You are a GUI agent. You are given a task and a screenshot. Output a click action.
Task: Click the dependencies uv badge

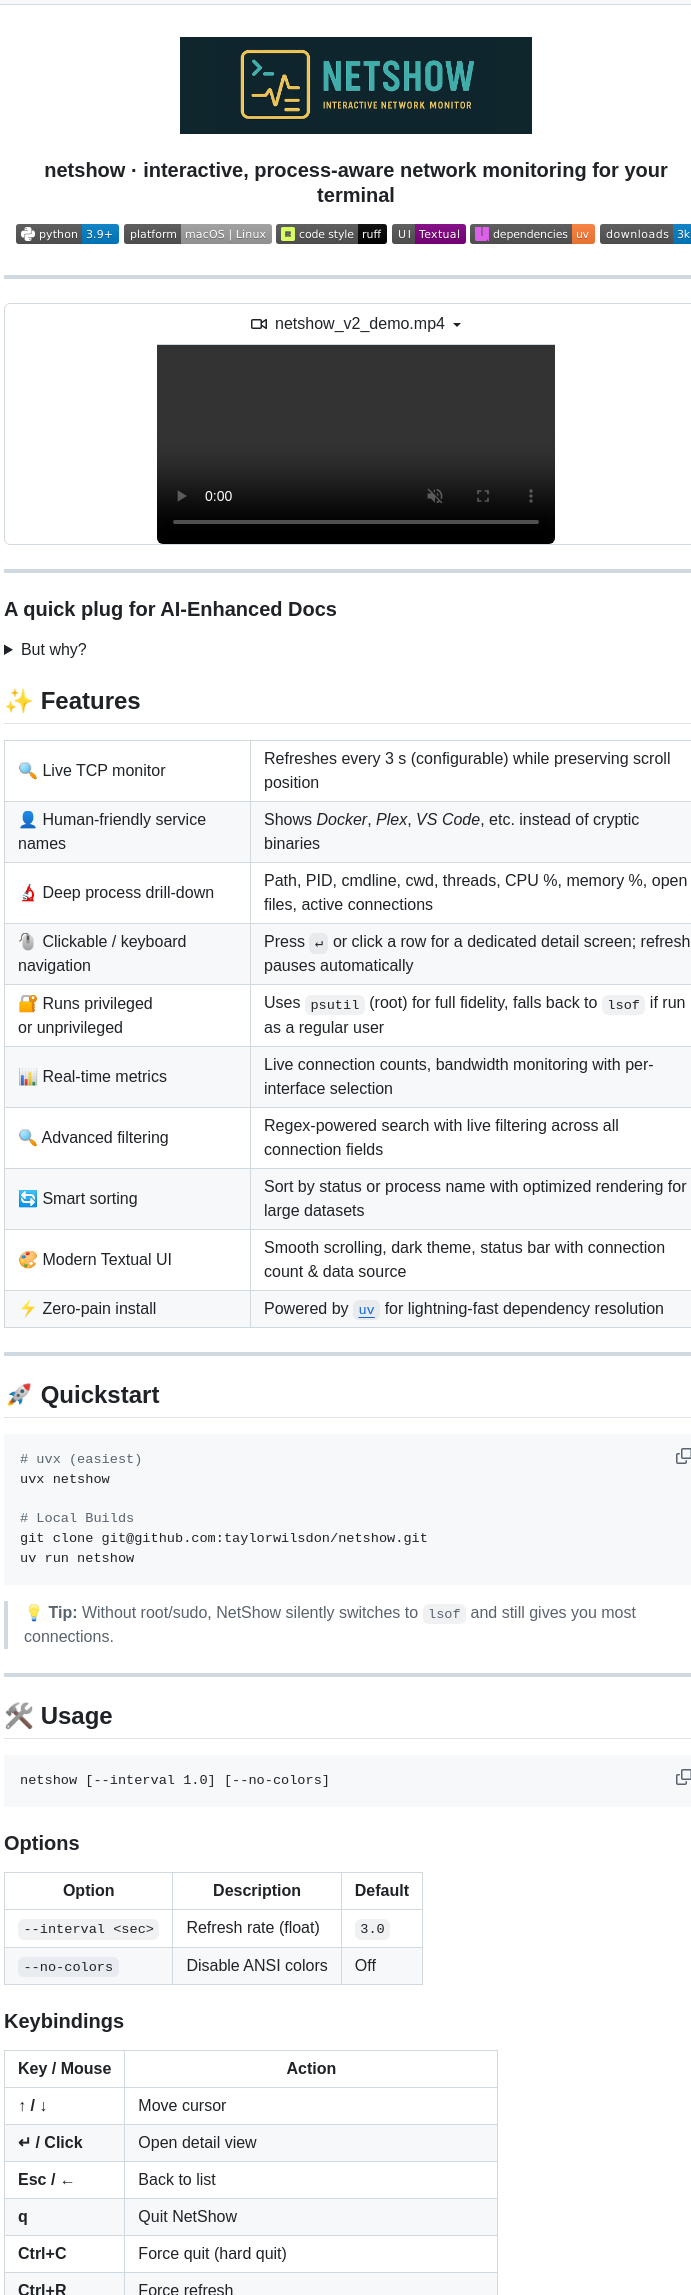click(x=532, y=234)
